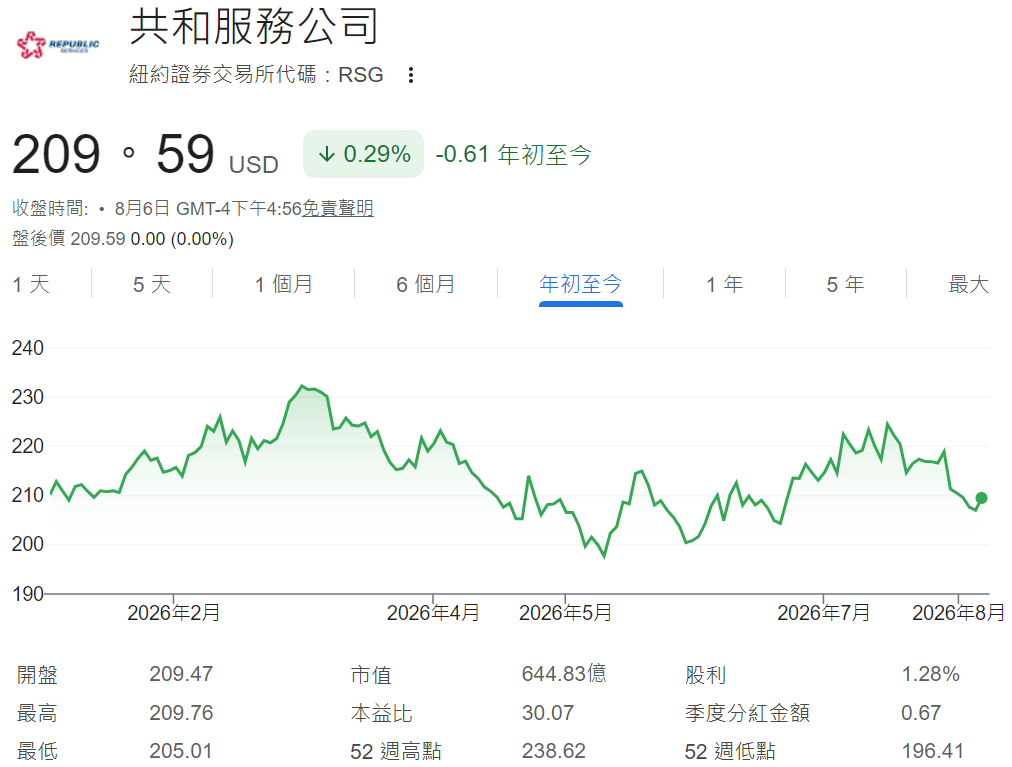Click the 市值 label

click(x=371, y=675)
